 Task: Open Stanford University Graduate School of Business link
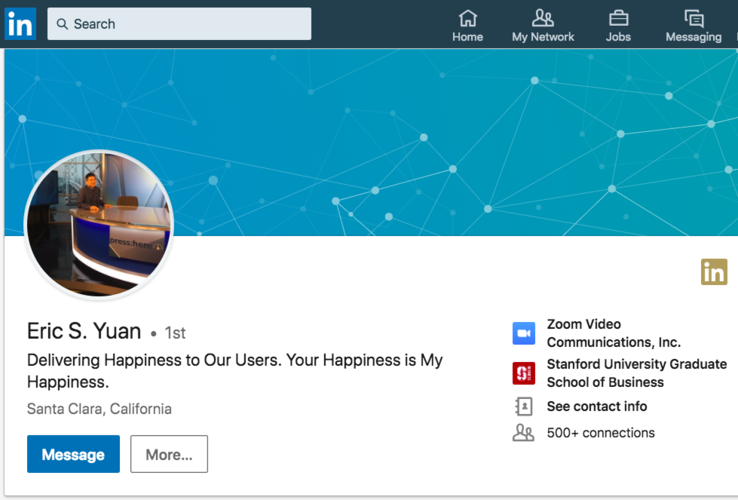click(637, 373)
